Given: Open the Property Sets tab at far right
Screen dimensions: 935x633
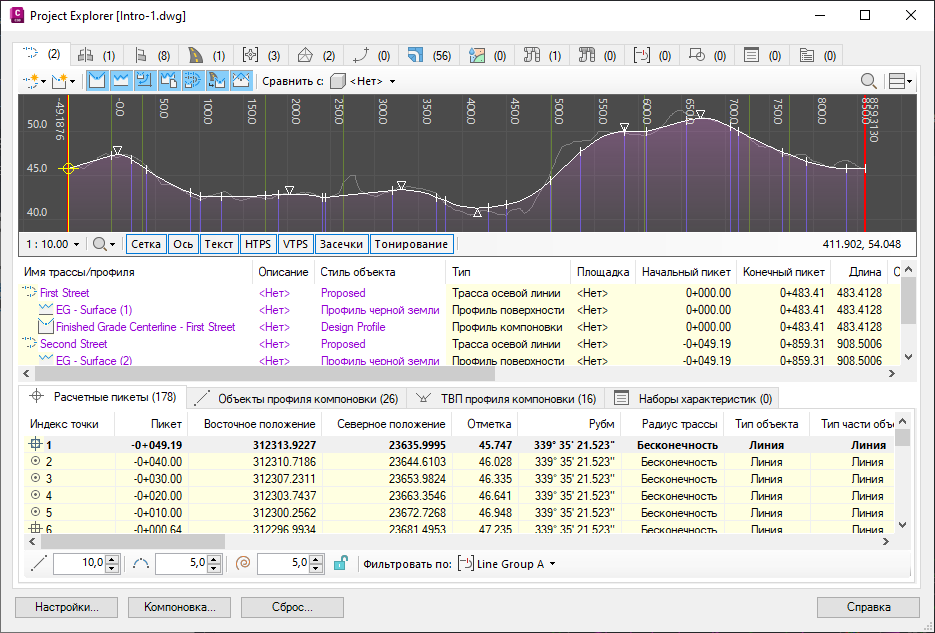Looking at the screenshot, I should tap(817, 55).
